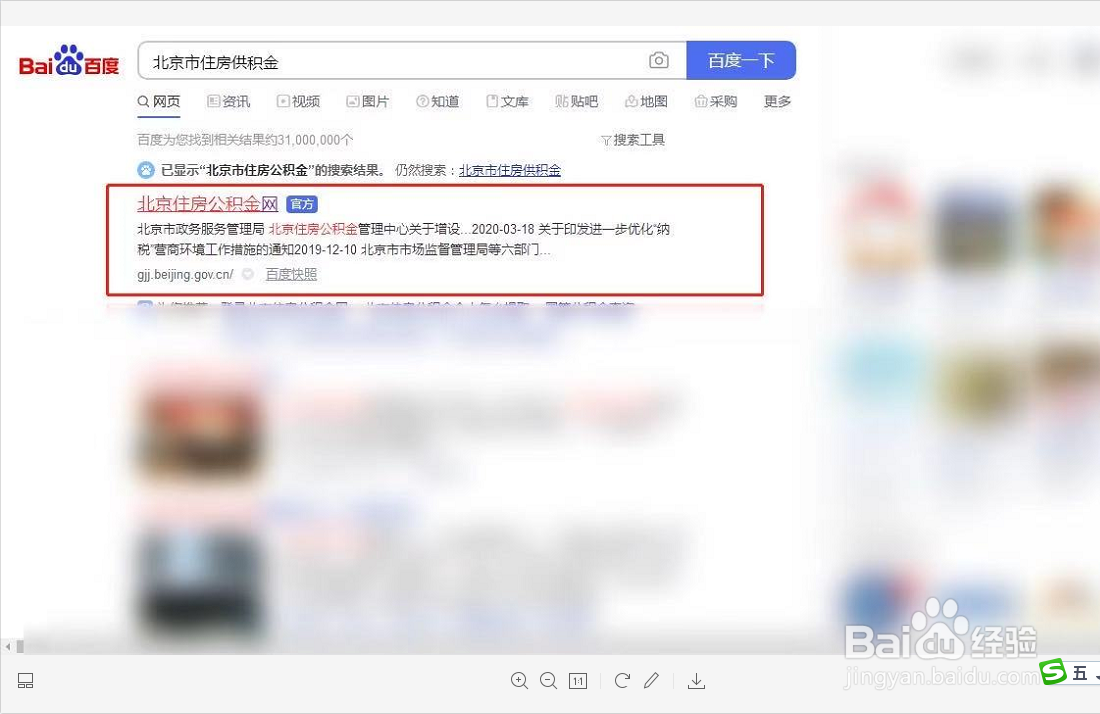
Task: Select the 网页 tab
Action: (159, 102)
